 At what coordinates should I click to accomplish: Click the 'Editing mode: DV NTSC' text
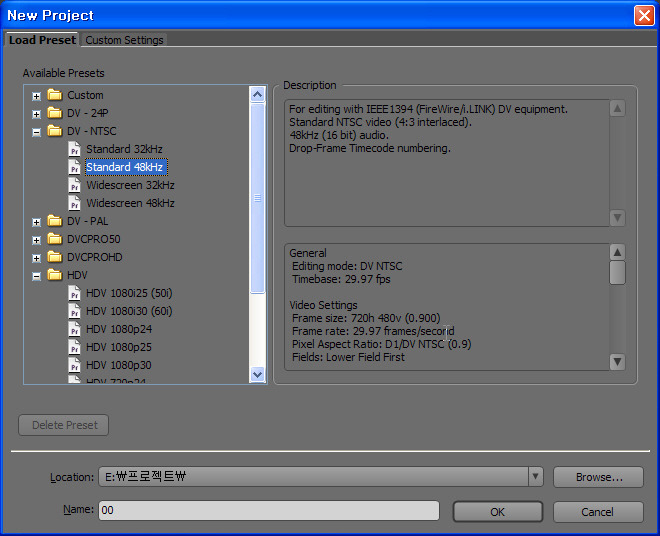coord(347,266)
